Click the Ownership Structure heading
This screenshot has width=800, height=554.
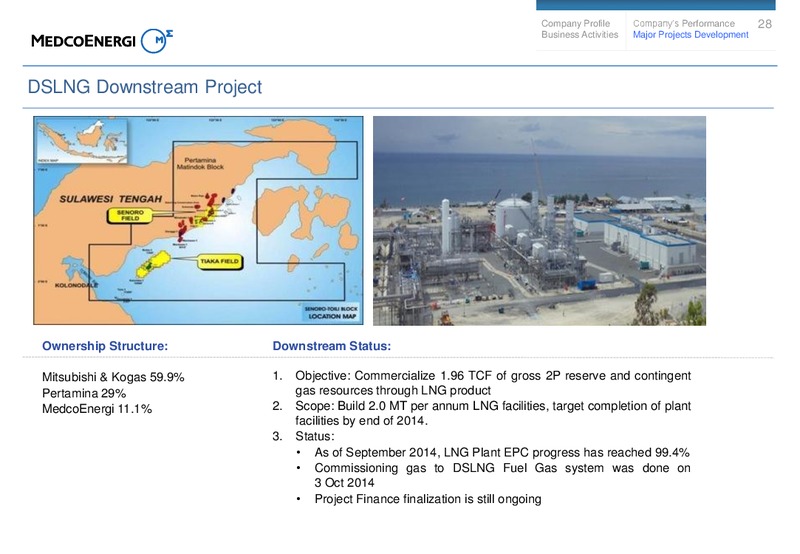pyautogui.click(x=105, y=346)
